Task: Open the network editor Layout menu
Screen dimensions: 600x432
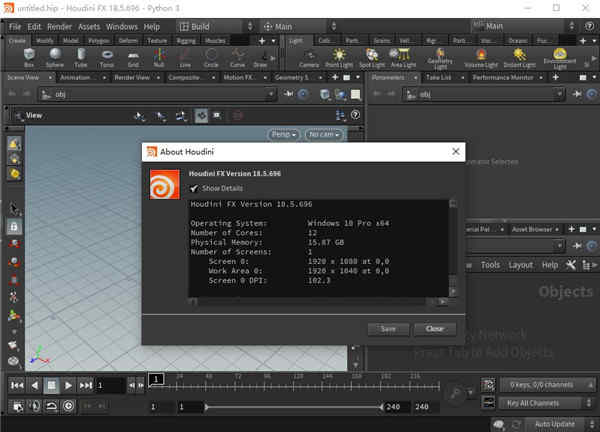Action: click(520, 265)
